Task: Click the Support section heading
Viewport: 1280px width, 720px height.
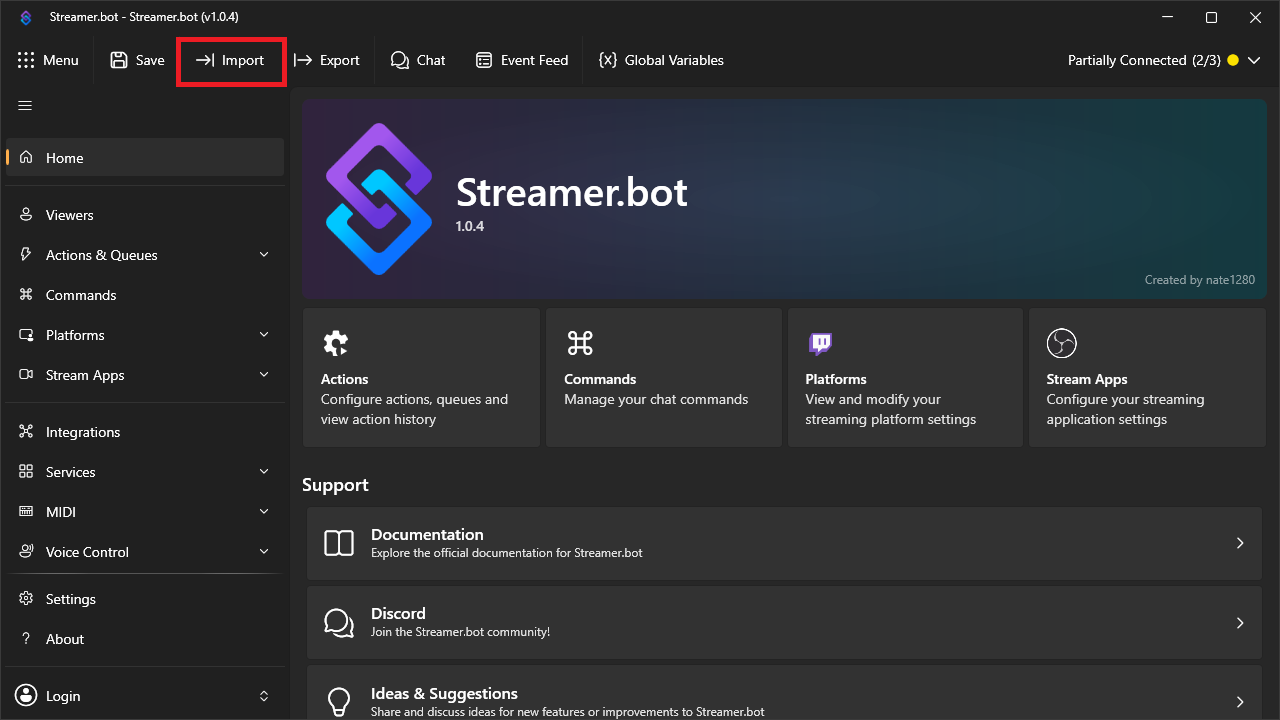Action: tap(335, 485)
